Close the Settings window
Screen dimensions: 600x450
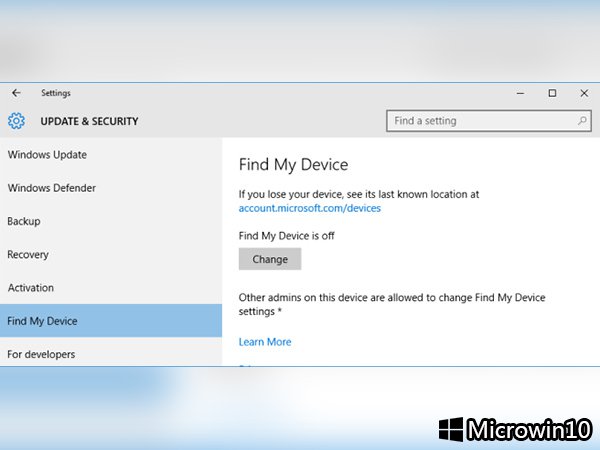pyautogui.click(x=584, y=93)
